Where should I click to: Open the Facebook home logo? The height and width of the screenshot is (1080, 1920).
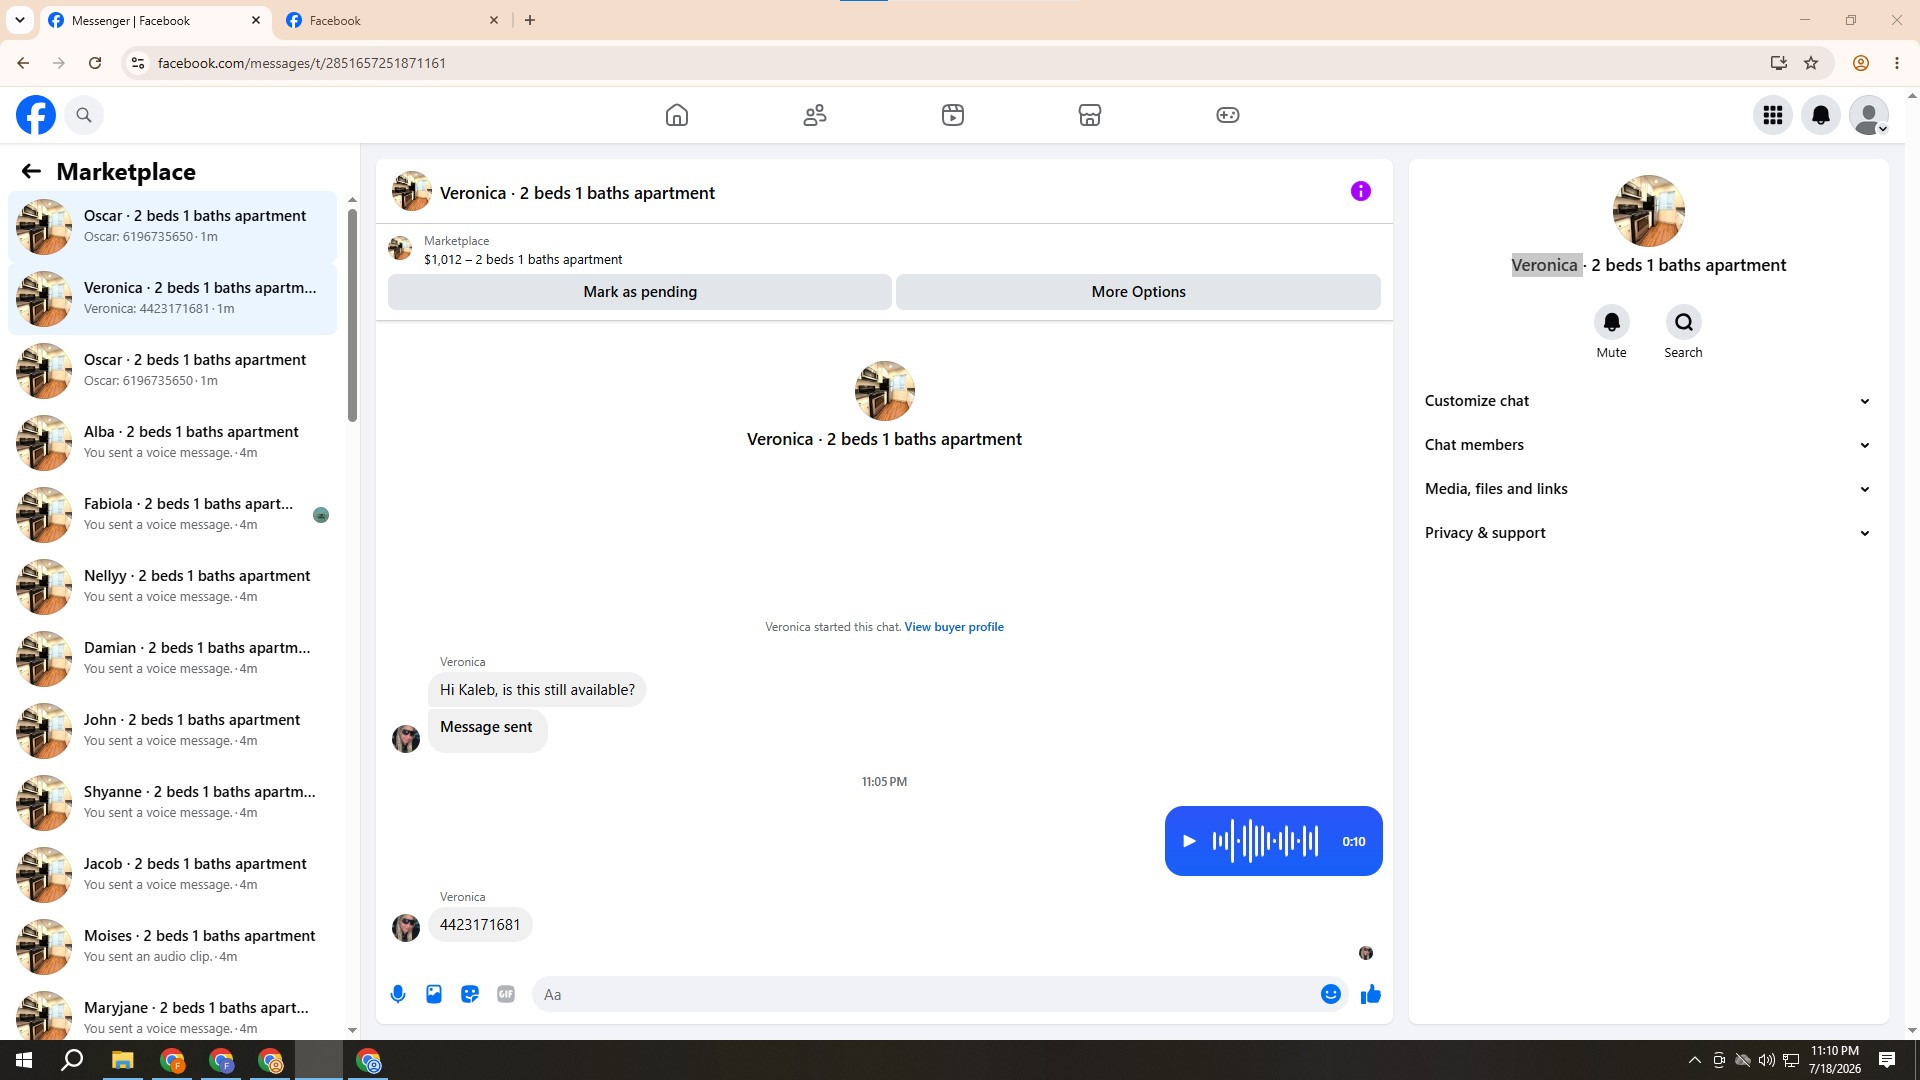click(x=36, y=115)
